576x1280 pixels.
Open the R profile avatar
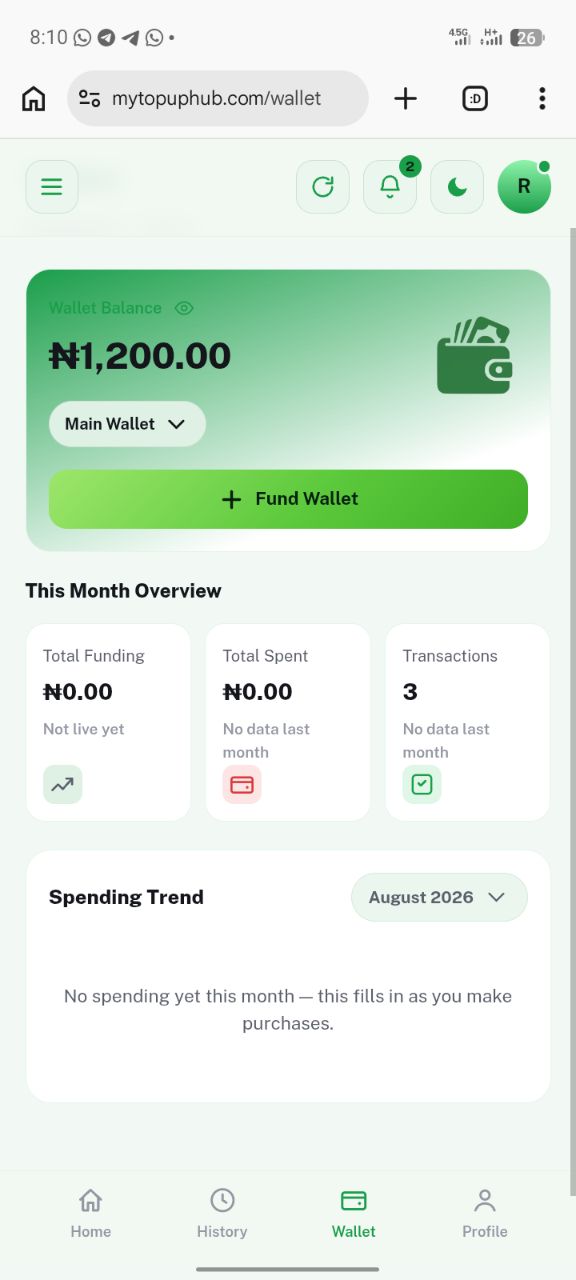coord(524,187)
